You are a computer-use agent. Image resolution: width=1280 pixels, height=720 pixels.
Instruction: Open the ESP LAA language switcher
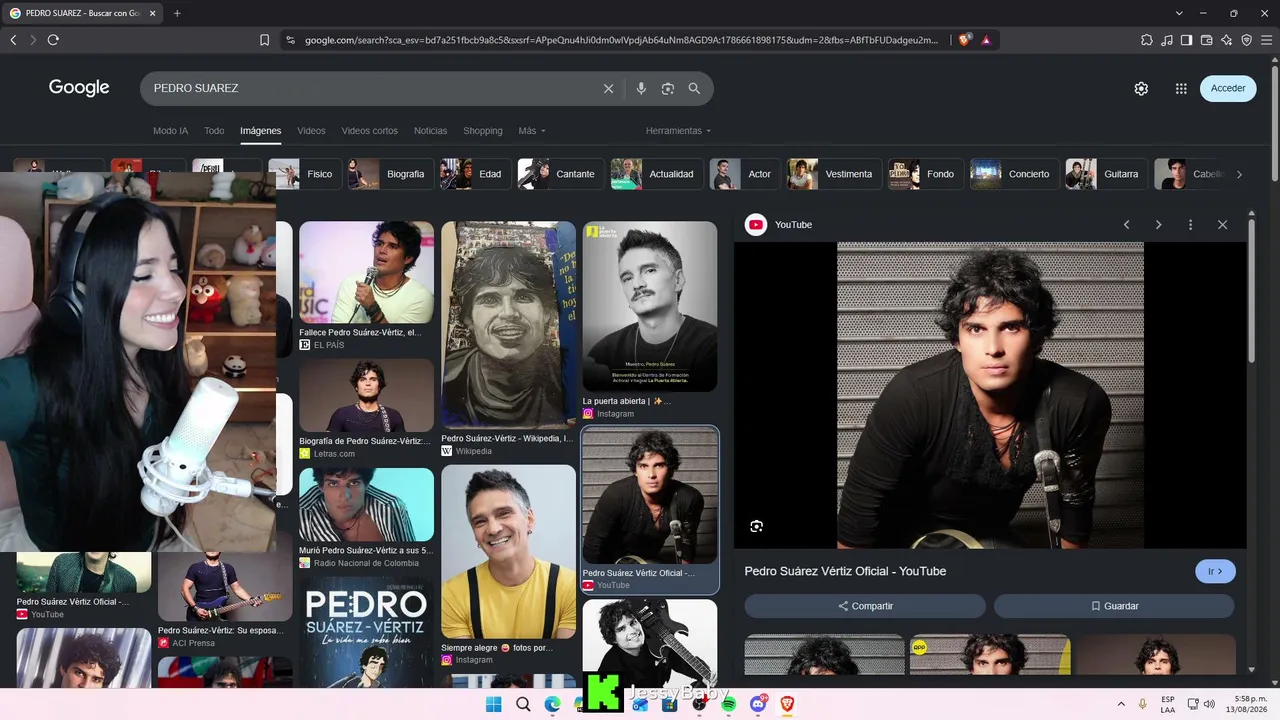(x=1168, y=704)
